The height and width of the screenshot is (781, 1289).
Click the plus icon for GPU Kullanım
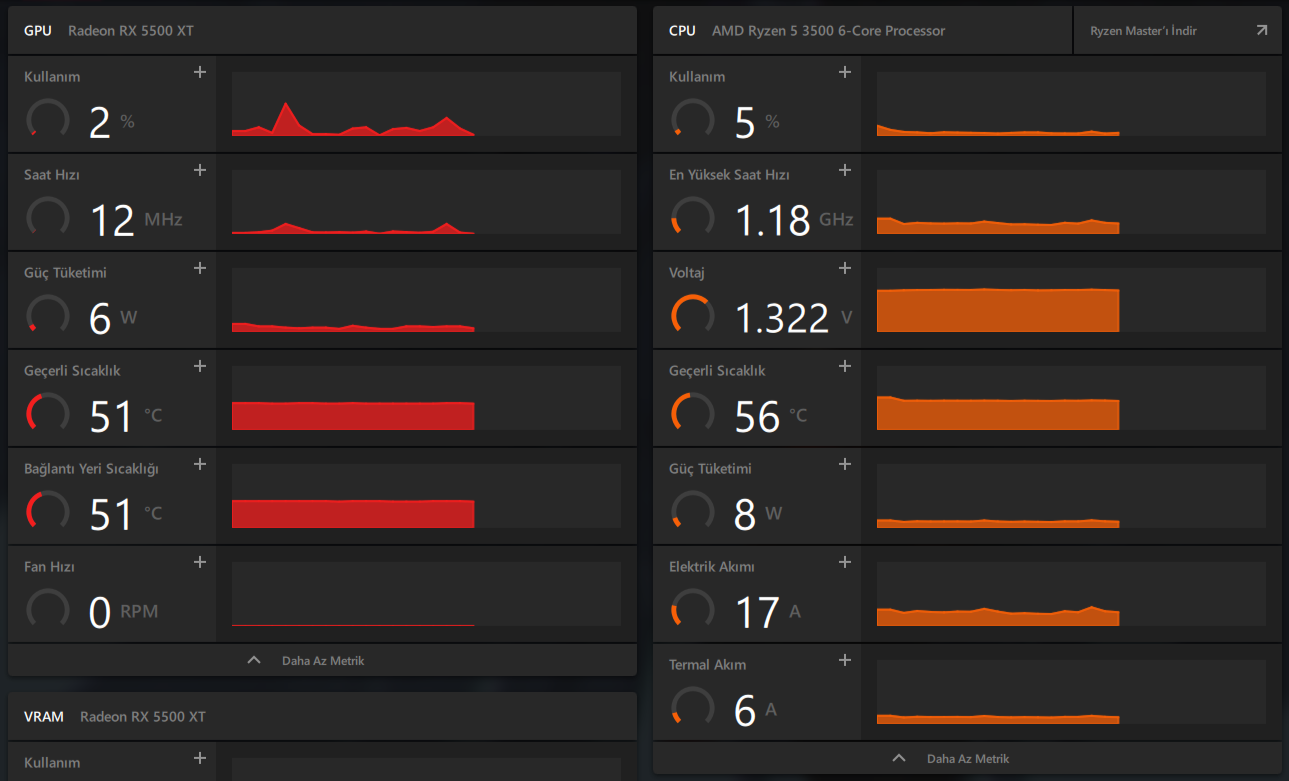(200, 72)
